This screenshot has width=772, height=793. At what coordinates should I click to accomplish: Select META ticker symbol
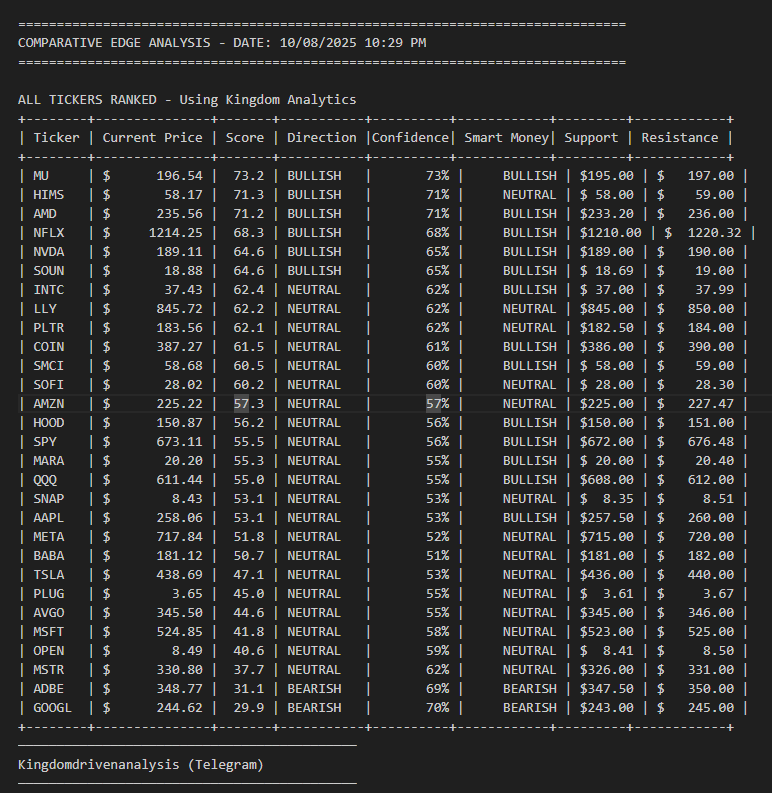point(49,537)
